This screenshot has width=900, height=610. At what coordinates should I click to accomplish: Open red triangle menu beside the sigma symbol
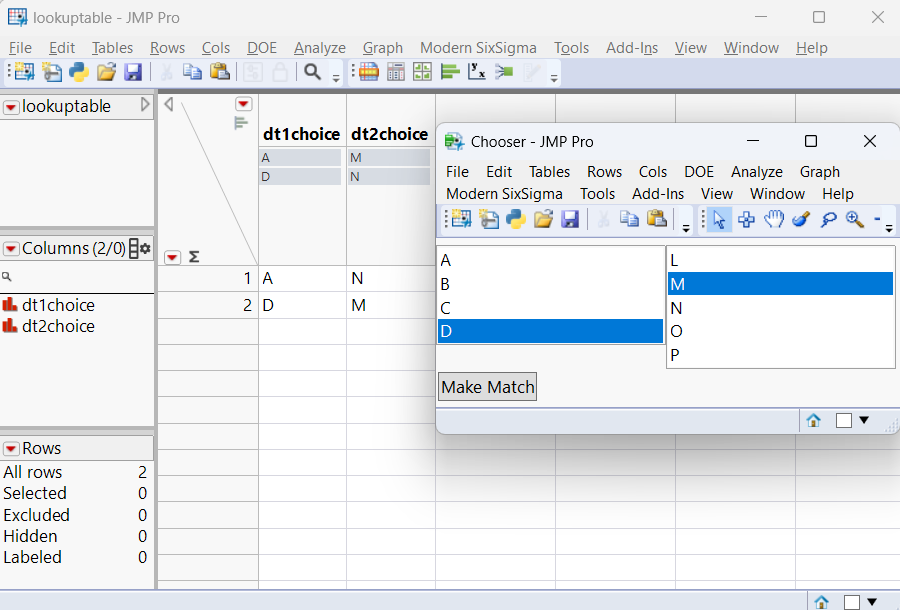coord(172,257)
